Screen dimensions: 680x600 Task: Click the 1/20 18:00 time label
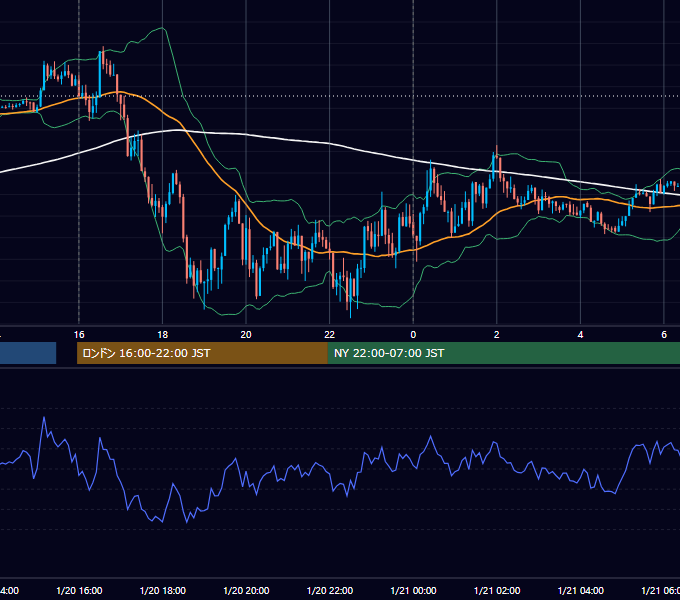pos(163,590)
